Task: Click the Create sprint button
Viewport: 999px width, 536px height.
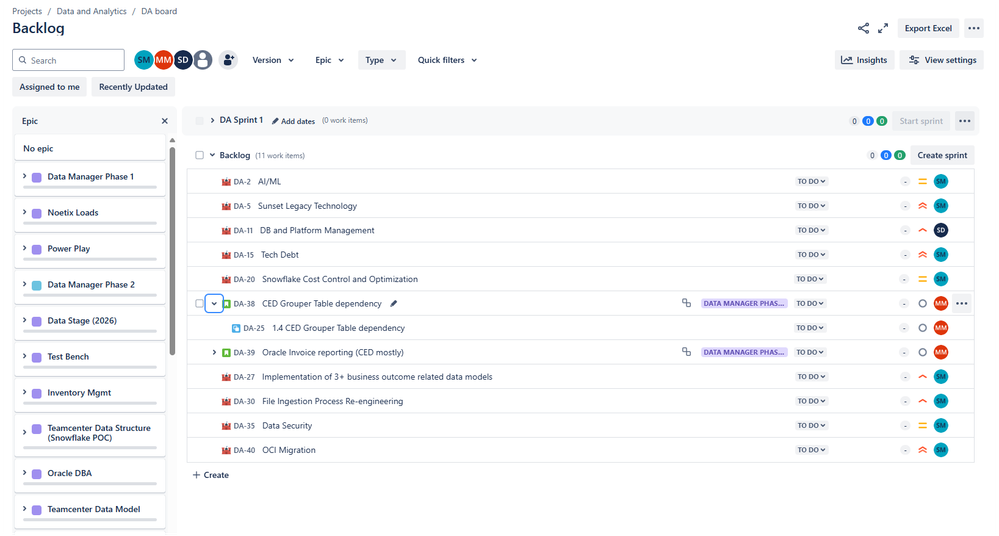Action: (x=942, y=155)
